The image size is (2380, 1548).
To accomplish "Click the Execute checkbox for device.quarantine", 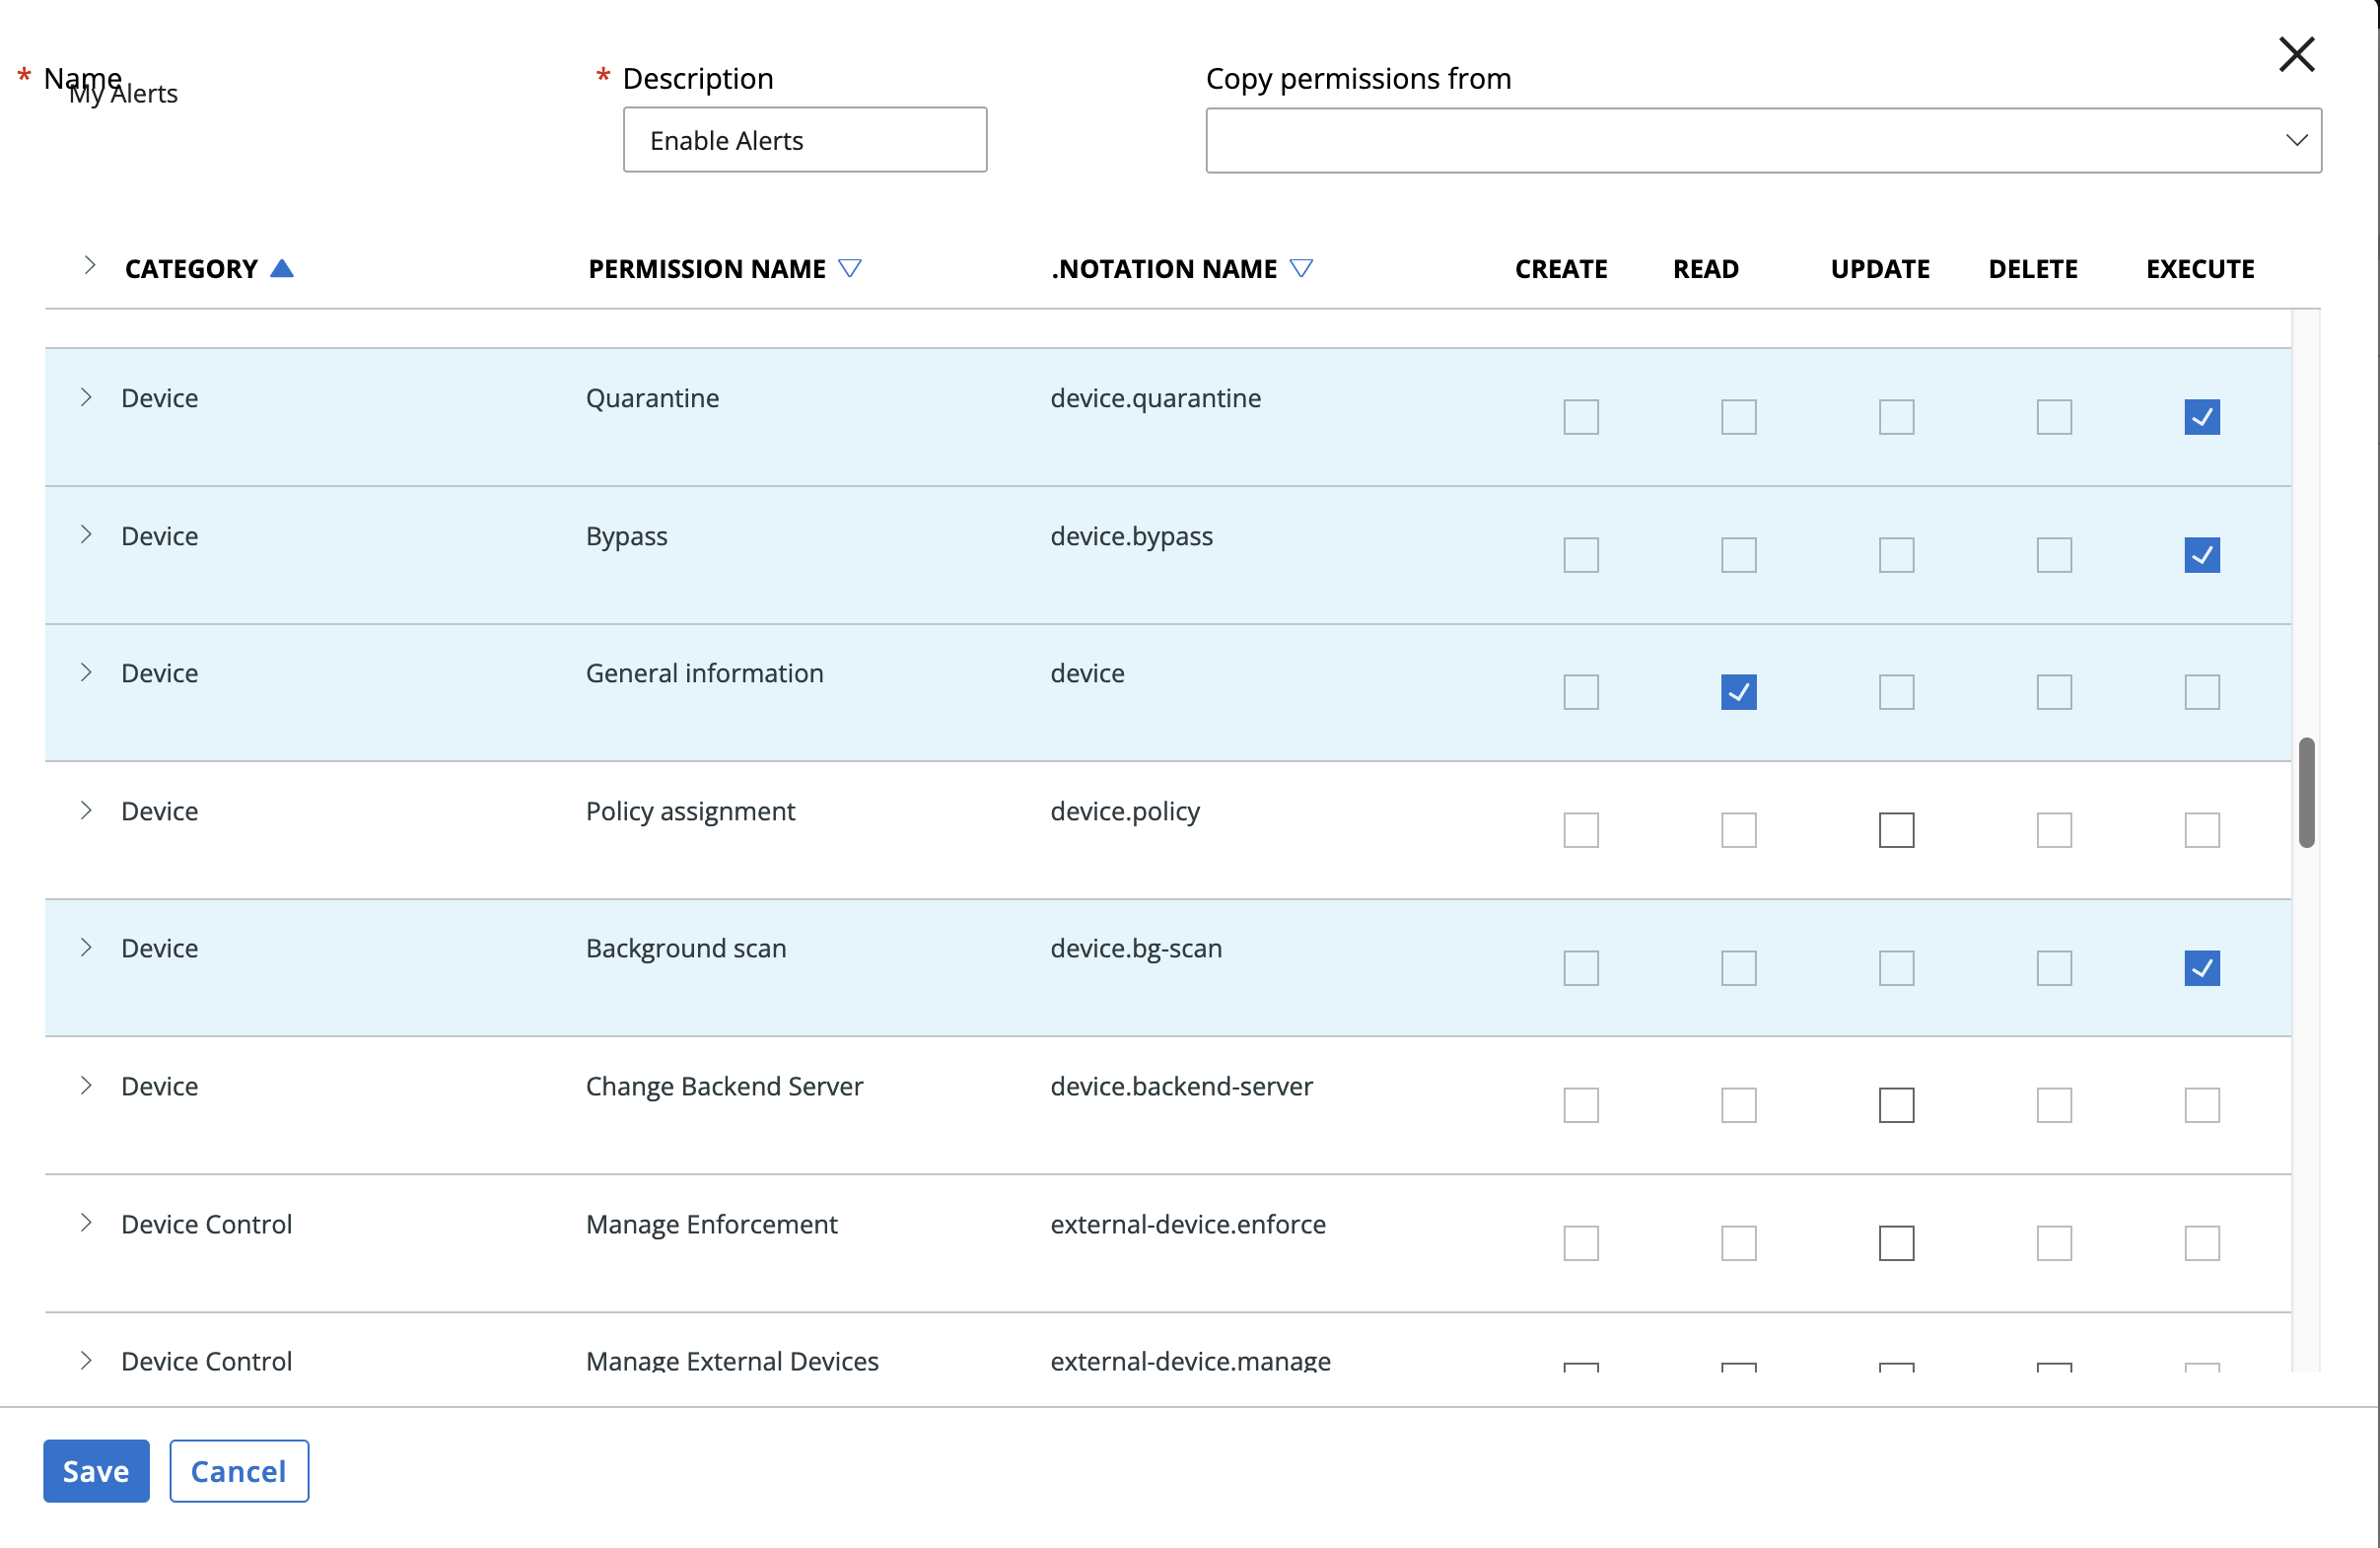I will click(x=2202, y=416).
